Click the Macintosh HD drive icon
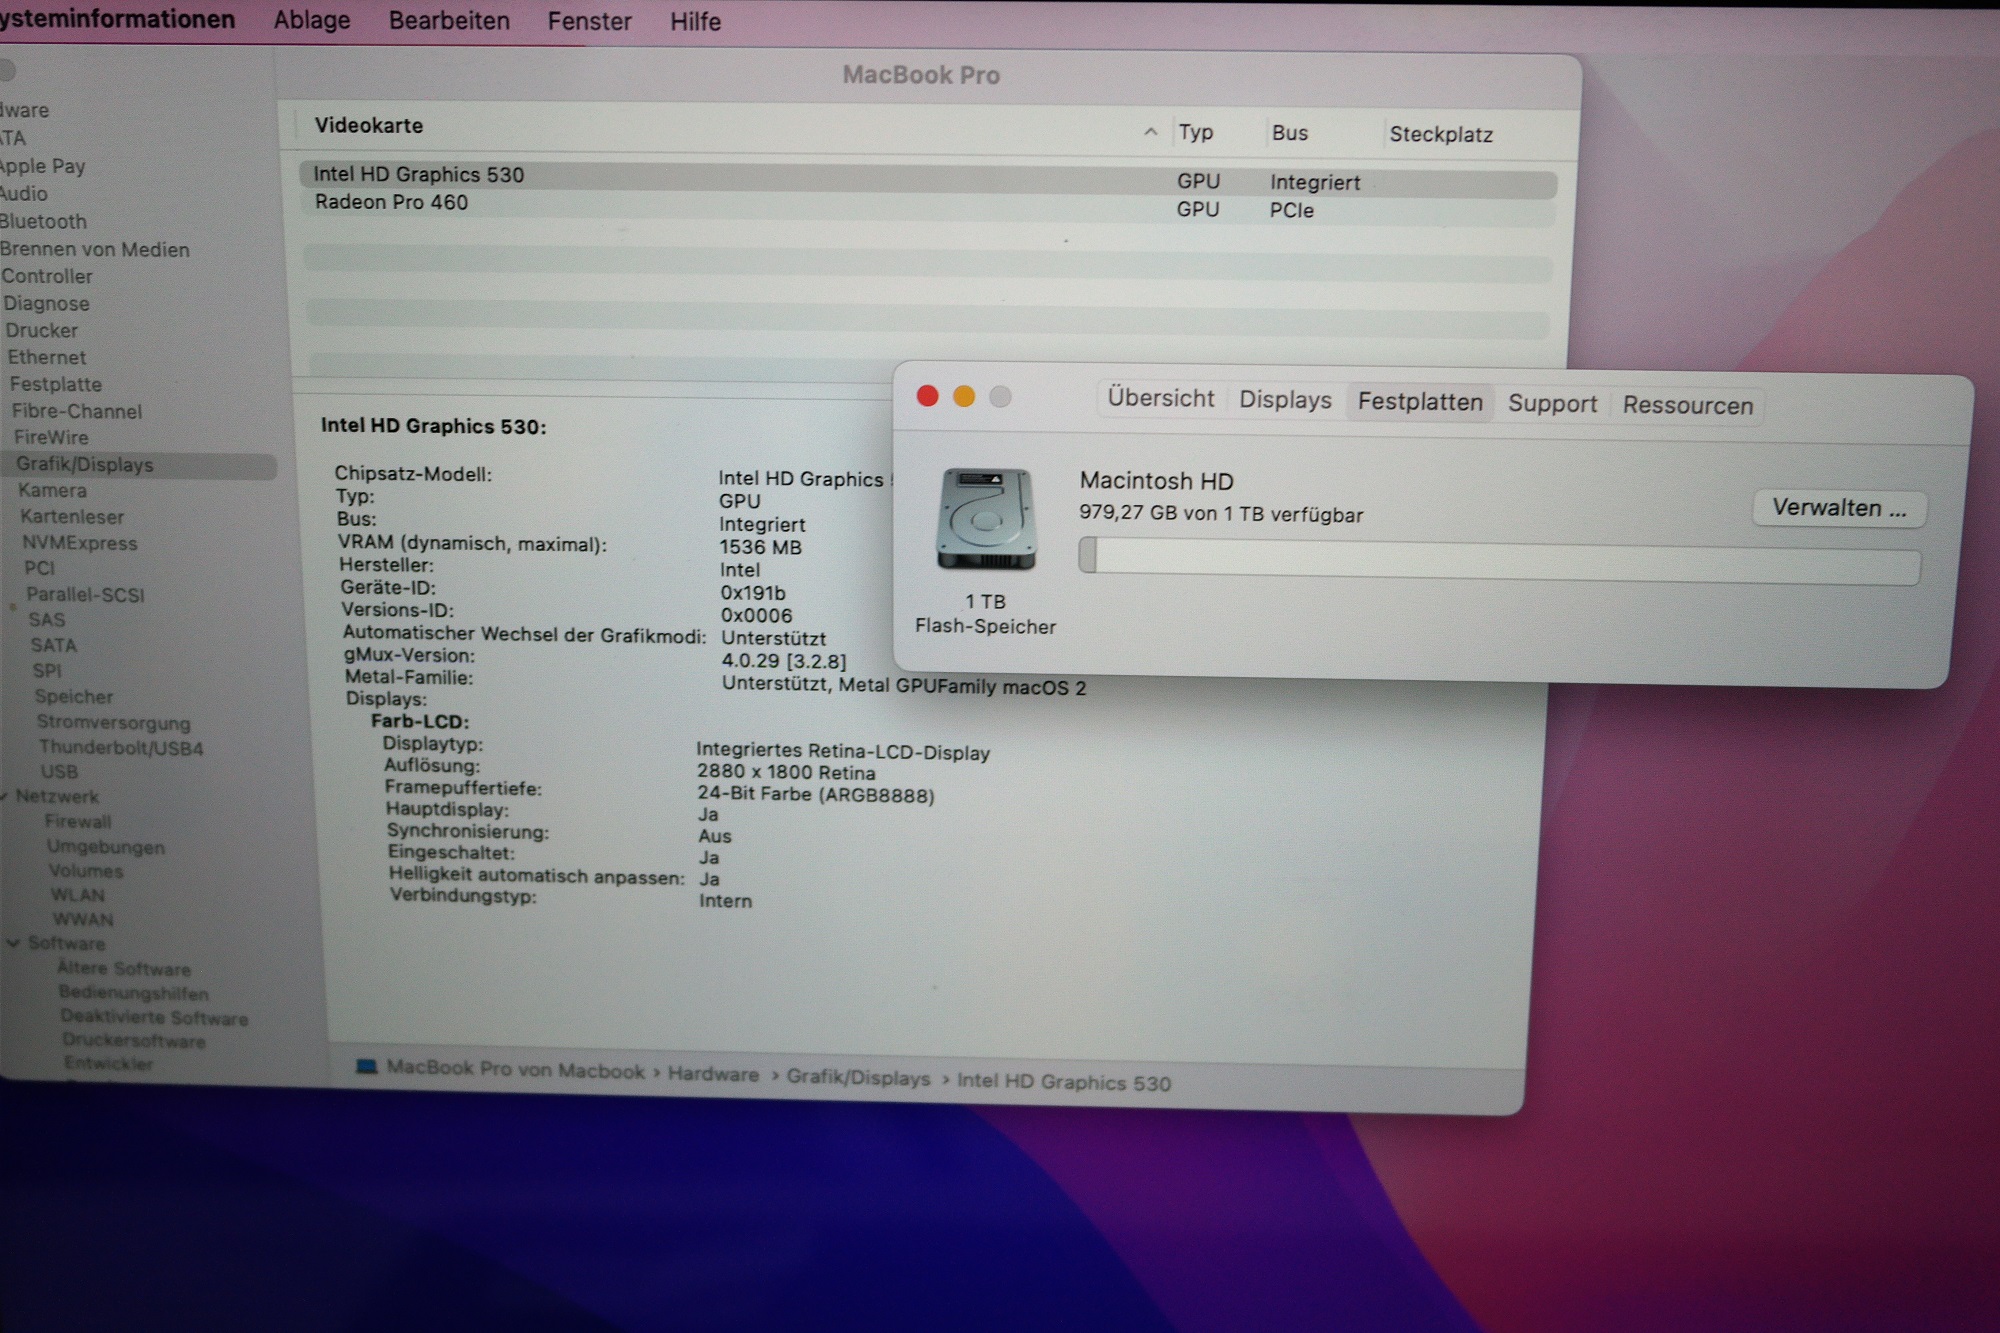This screenshot has height=1333, width=2000. (x=985, y=519)
